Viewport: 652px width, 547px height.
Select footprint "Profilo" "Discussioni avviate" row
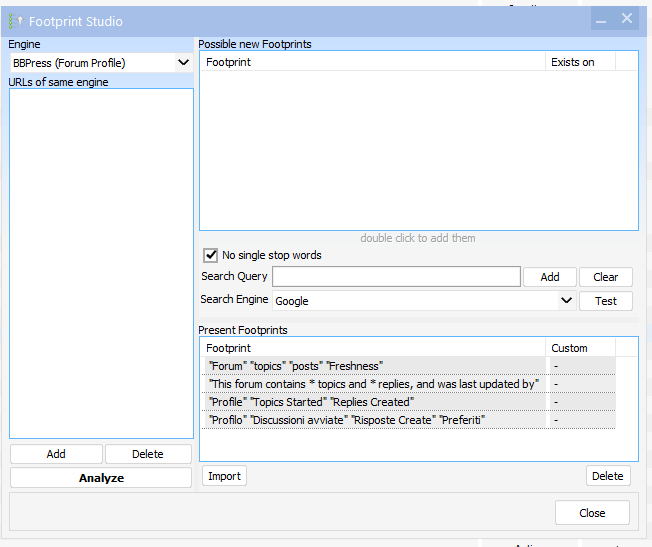click(x=408, y=420)
